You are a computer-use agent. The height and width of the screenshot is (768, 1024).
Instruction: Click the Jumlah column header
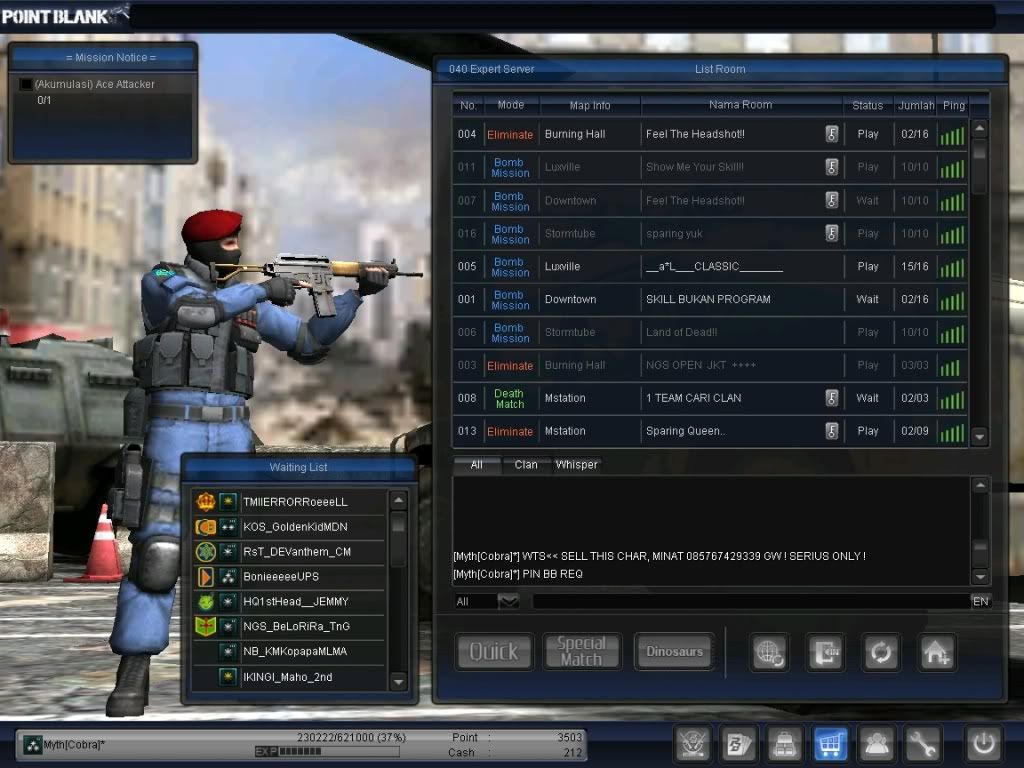click(x=916, y=105)
